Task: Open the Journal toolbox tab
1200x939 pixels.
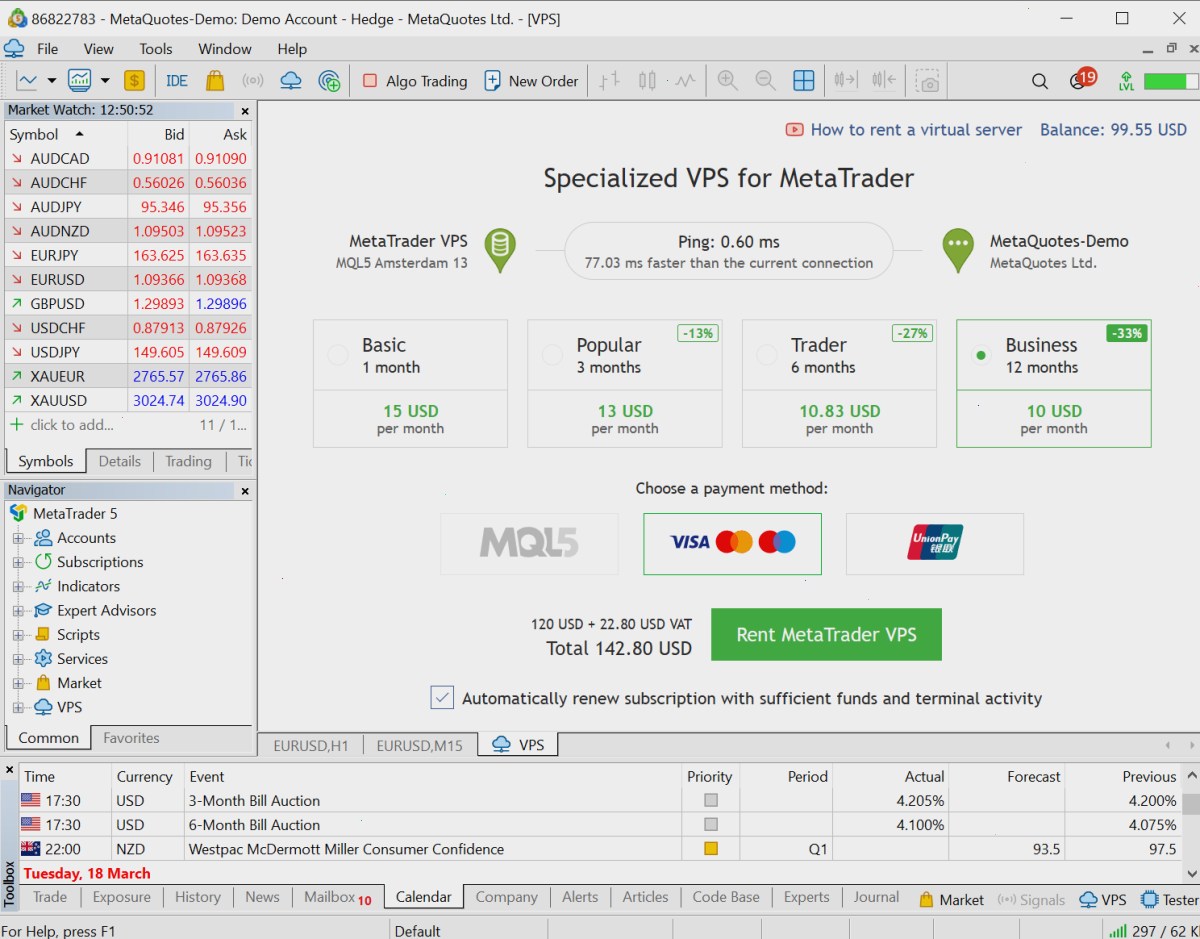Action: [876, 897]
